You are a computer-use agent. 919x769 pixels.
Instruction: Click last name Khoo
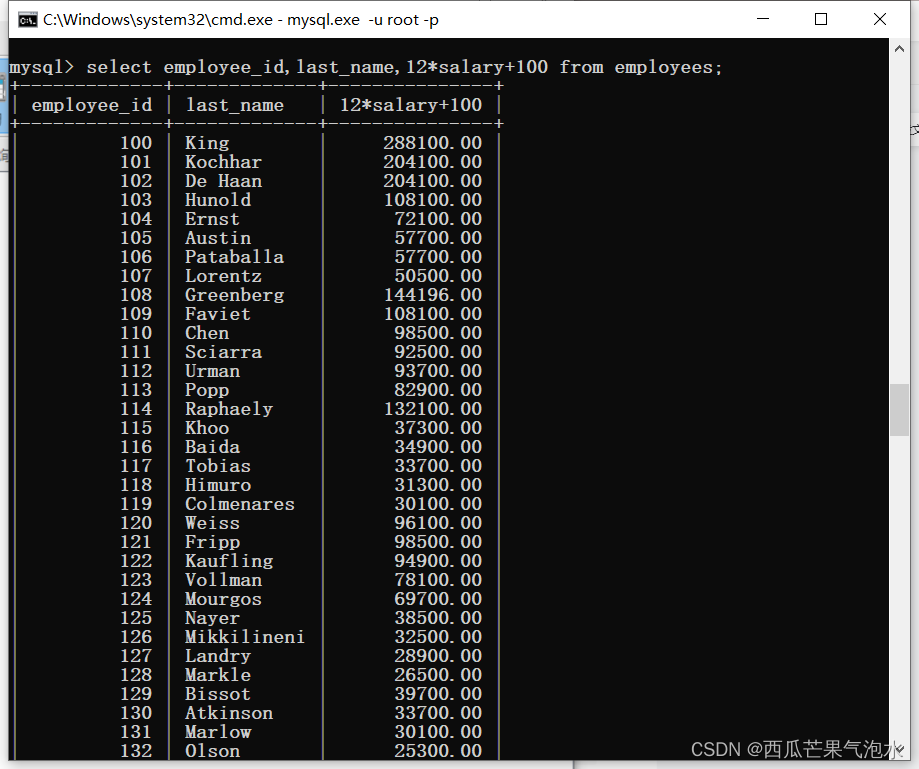[x=207, y=428]
